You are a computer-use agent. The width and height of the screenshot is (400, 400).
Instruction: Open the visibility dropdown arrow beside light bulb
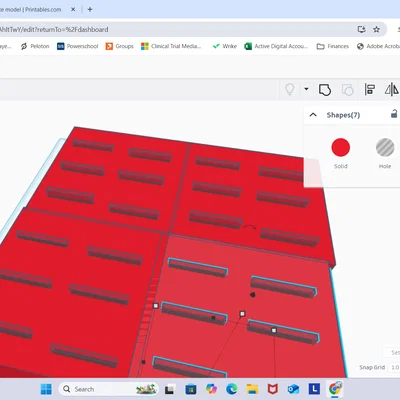tap(306, 89)
